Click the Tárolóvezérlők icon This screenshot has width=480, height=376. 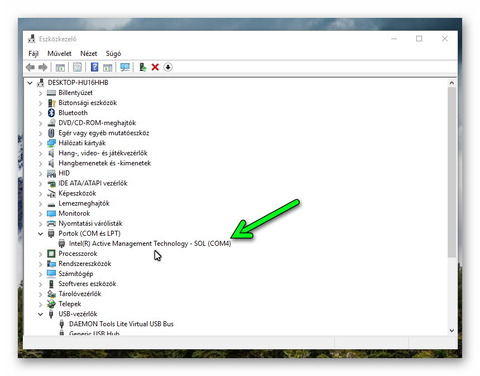coord(51,294)
